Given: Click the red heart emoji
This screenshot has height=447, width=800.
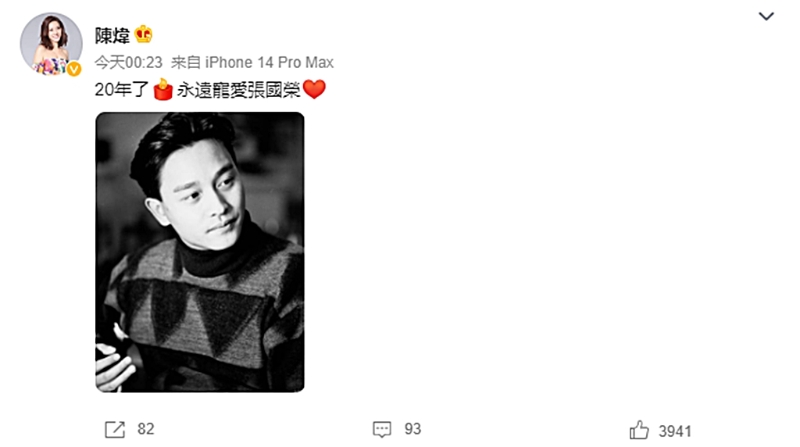Looking at the screenshot, I should [314, 89].
